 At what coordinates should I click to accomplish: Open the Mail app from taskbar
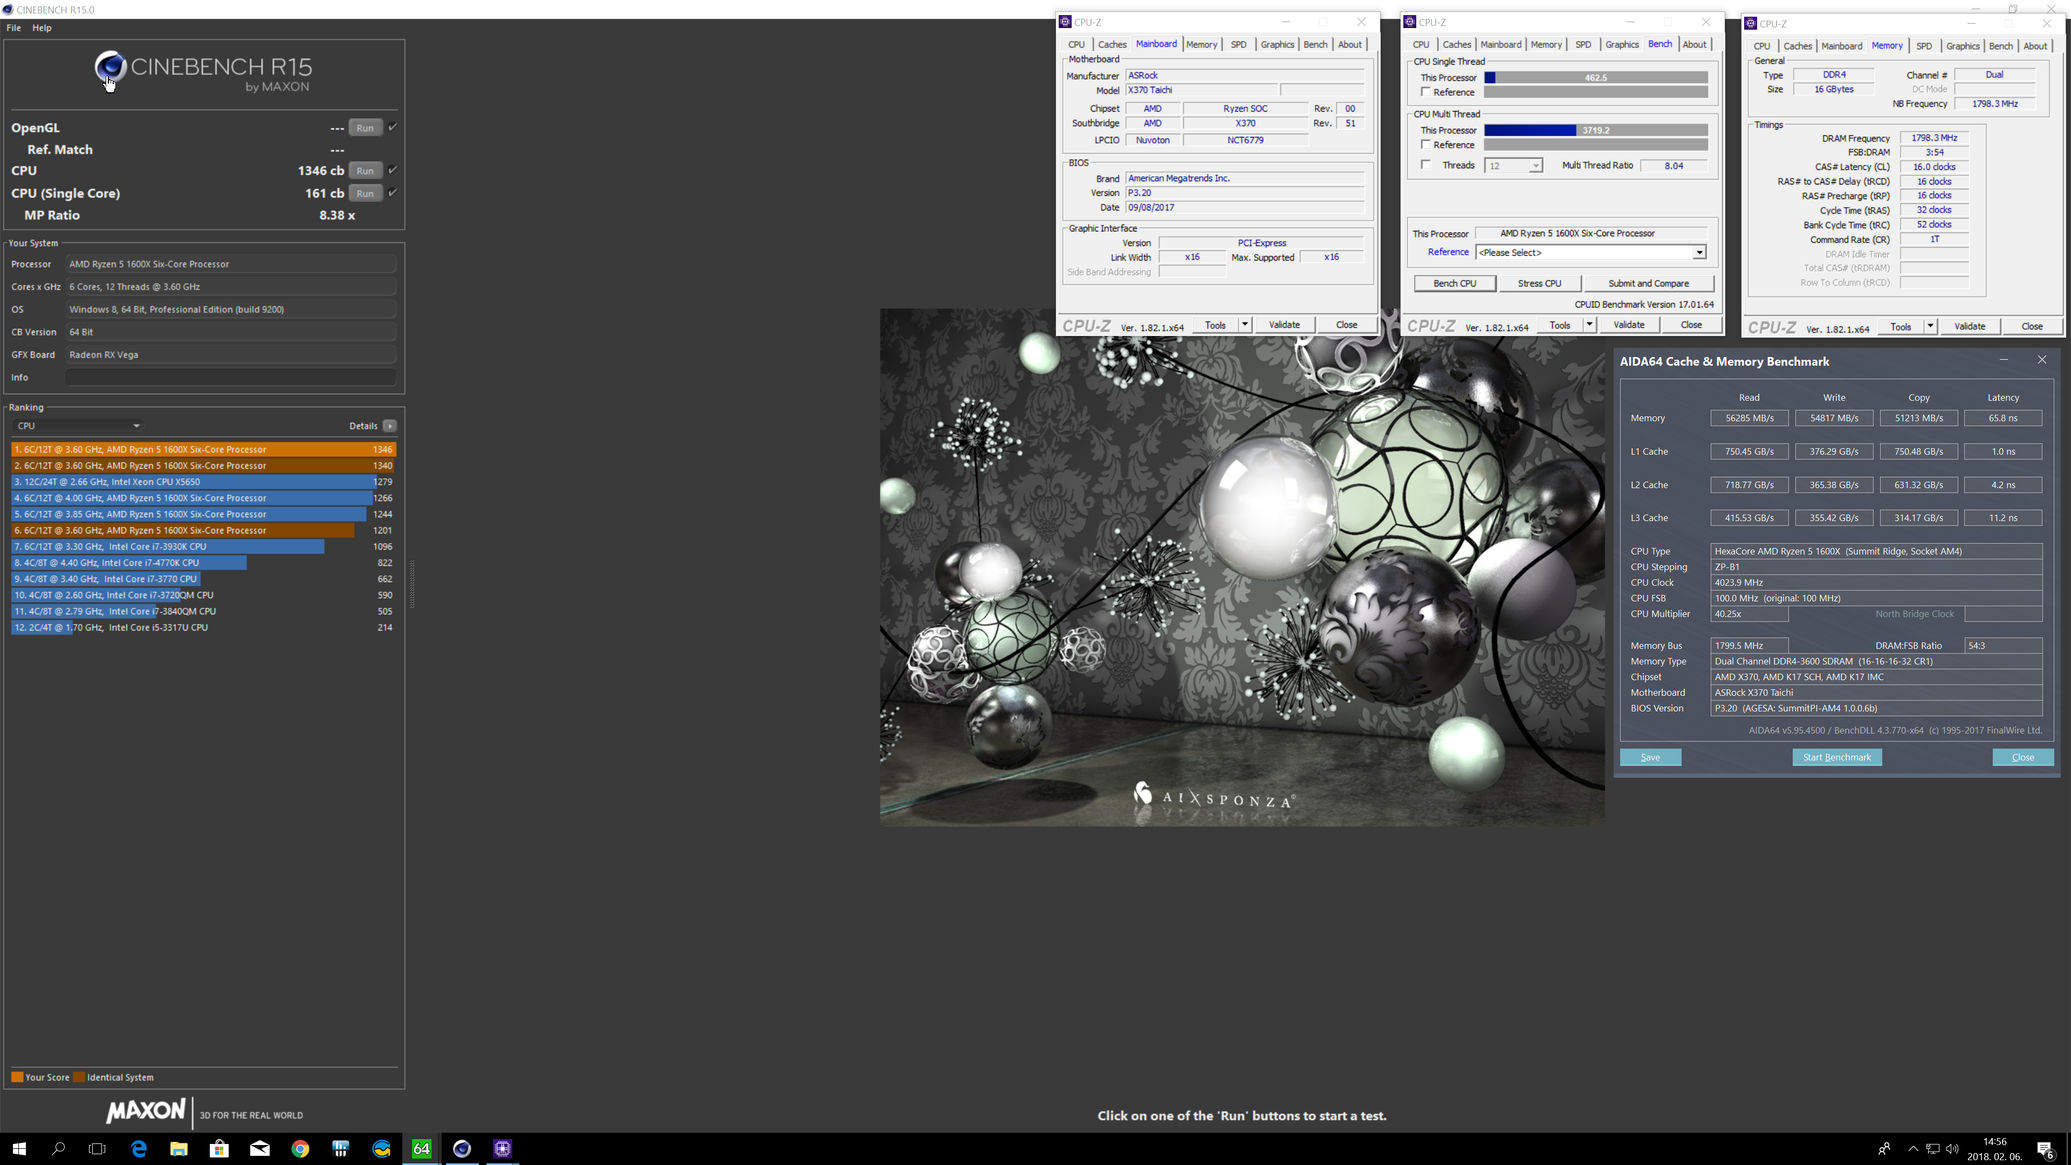[260, 1149]
